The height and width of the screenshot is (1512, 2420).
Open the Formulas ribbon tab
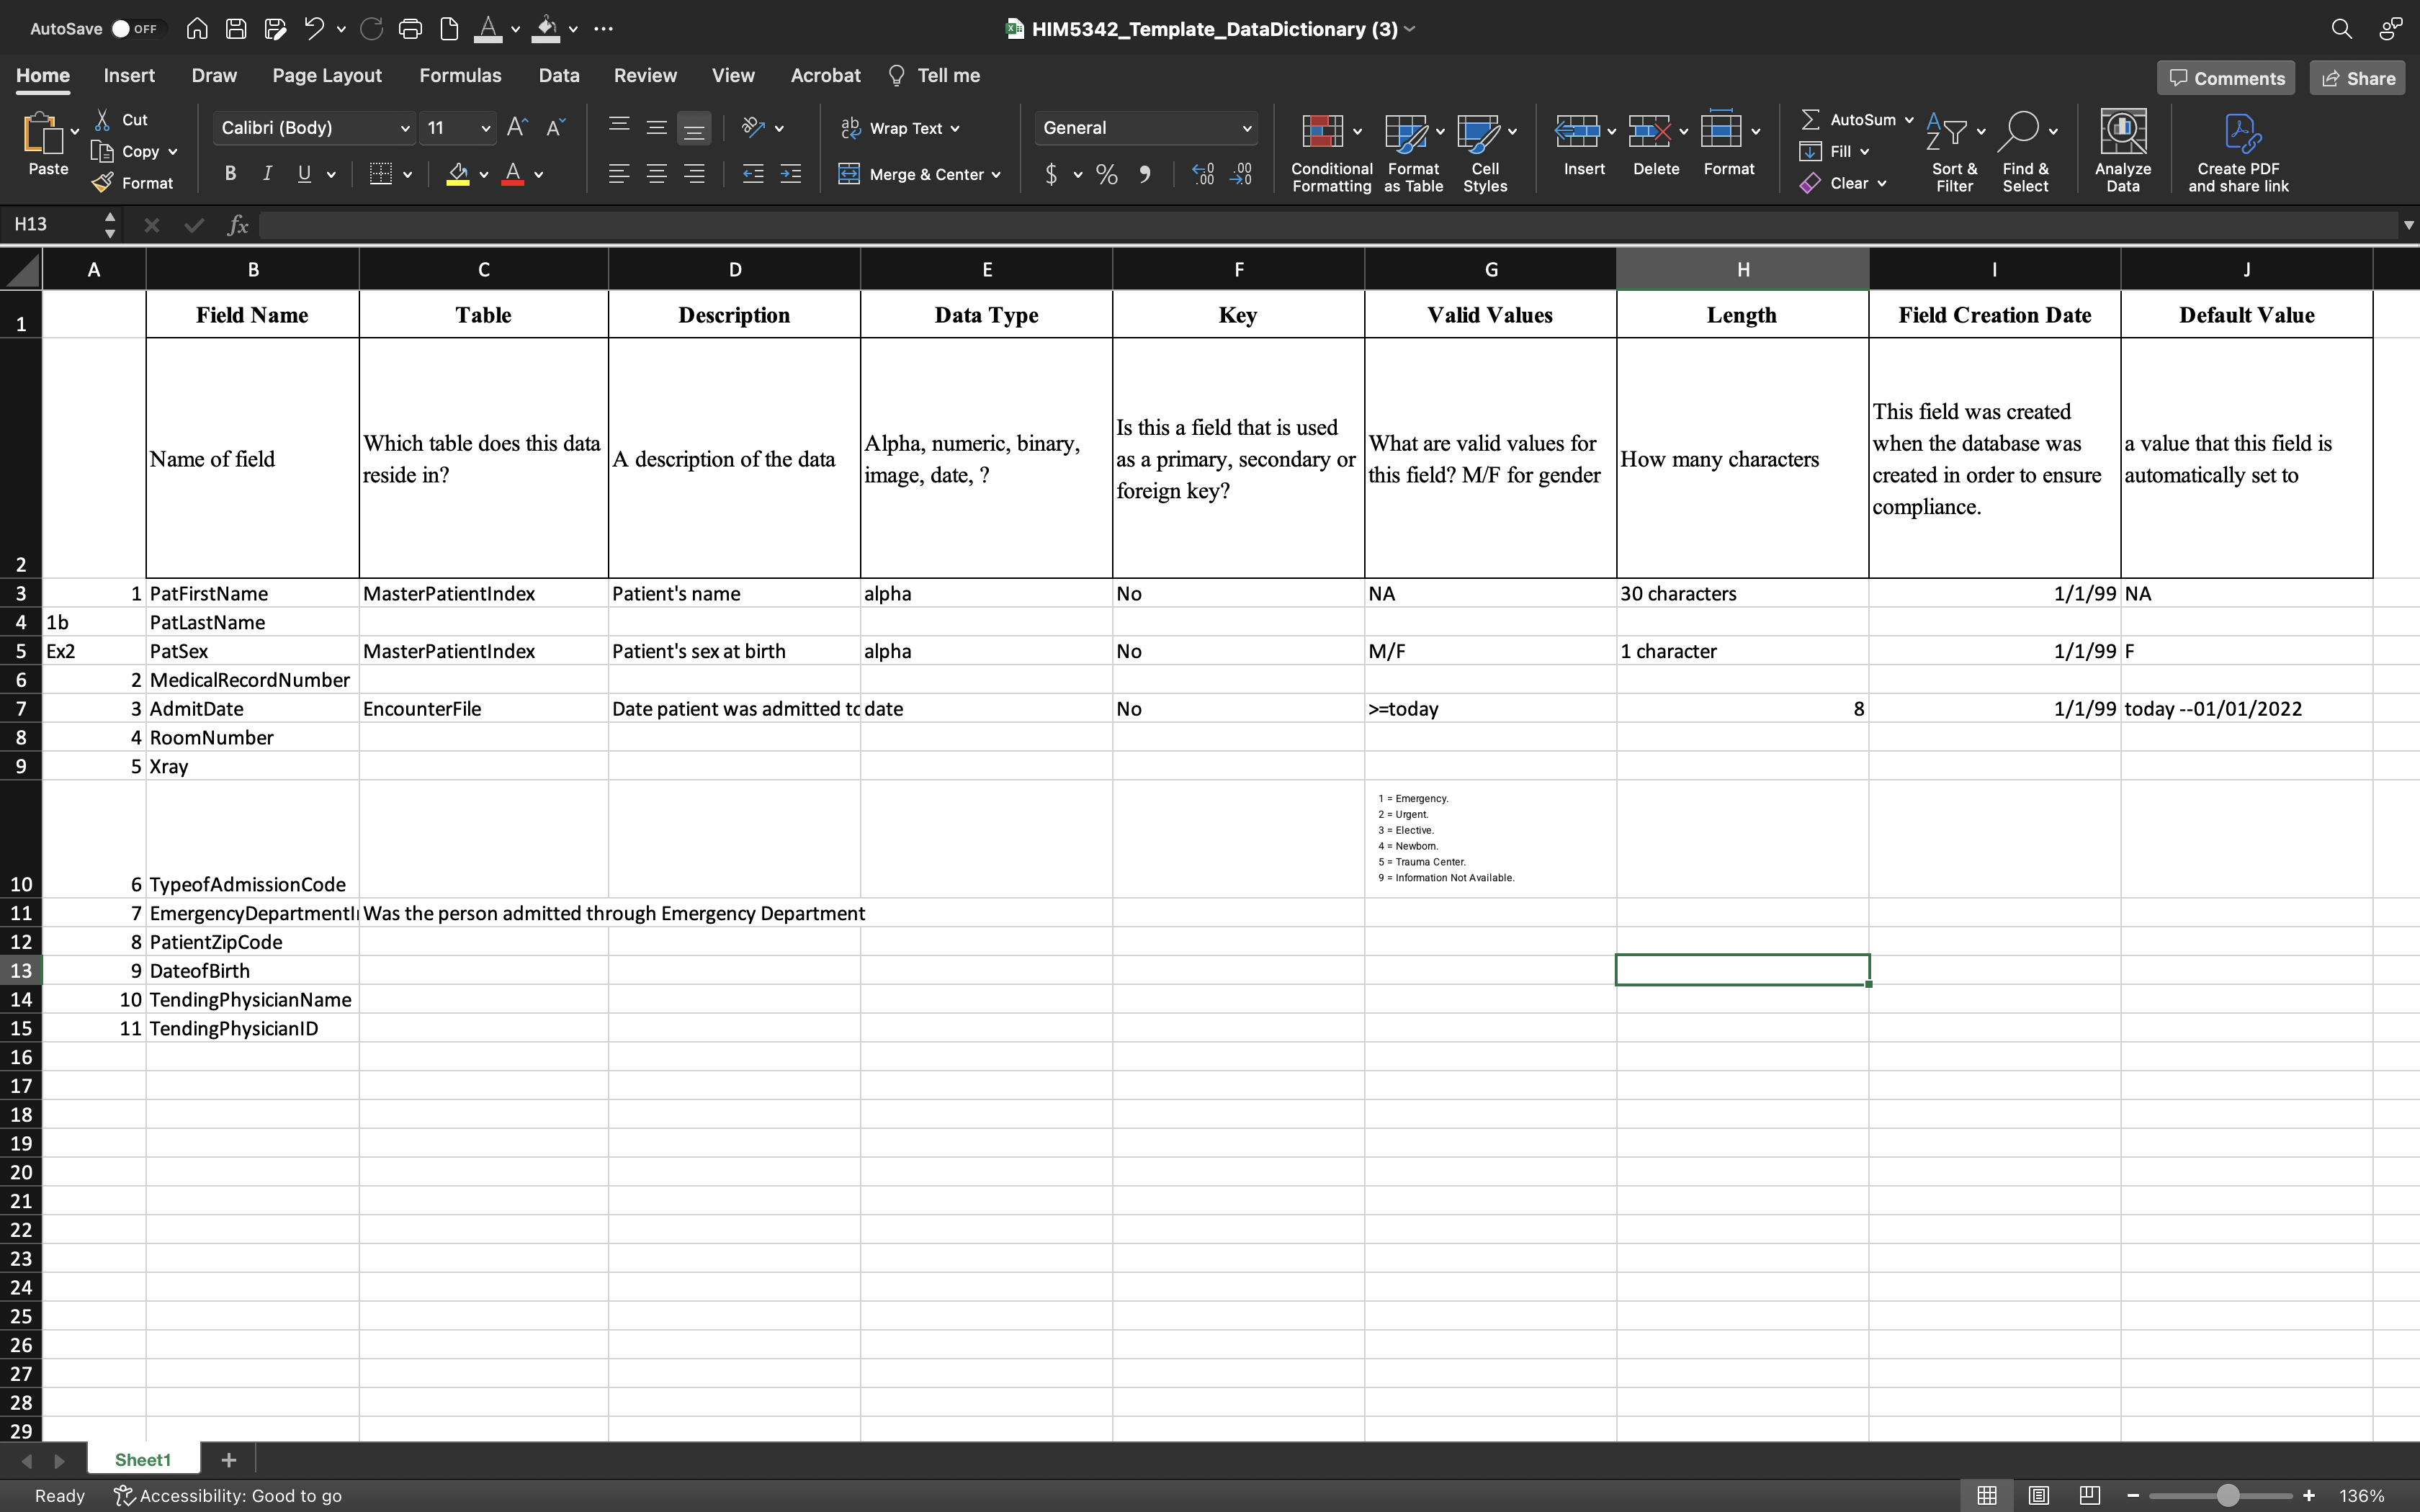click(460, 76)
